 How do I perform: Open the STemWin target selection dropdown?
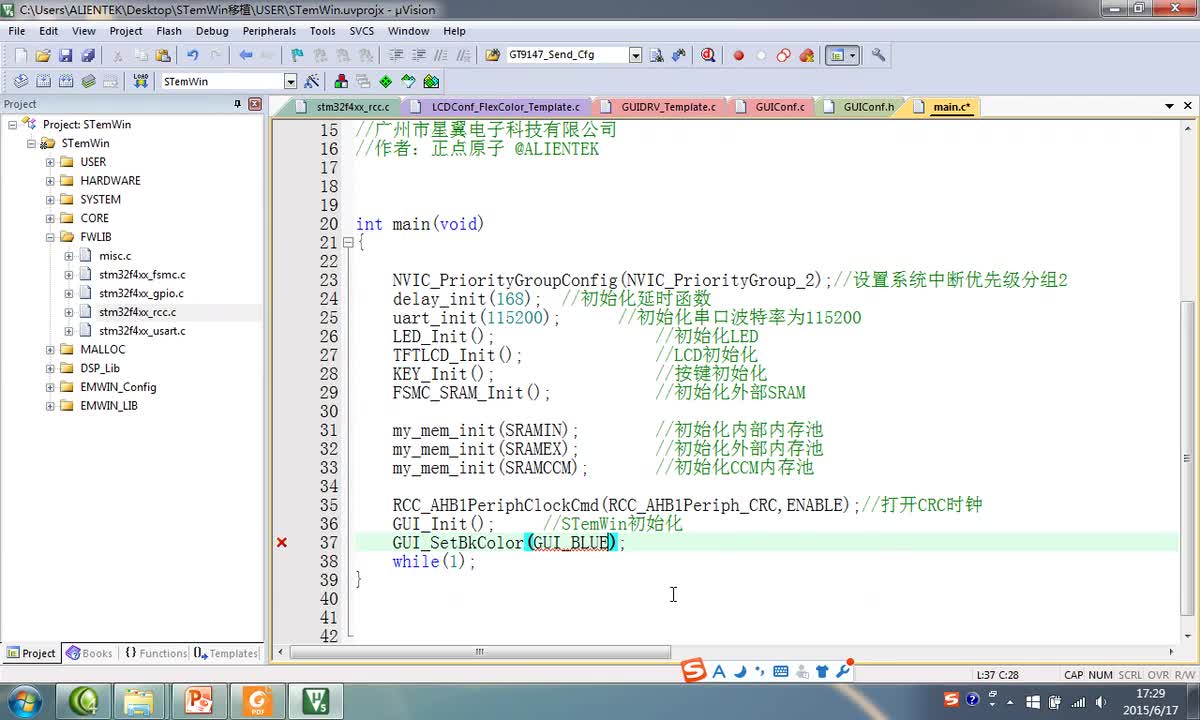click(x=290, y=81)
